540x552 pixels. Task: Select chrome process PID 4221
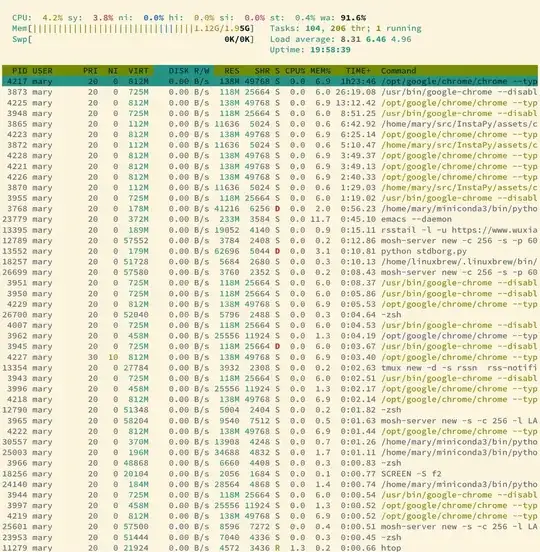click(270, 166)
